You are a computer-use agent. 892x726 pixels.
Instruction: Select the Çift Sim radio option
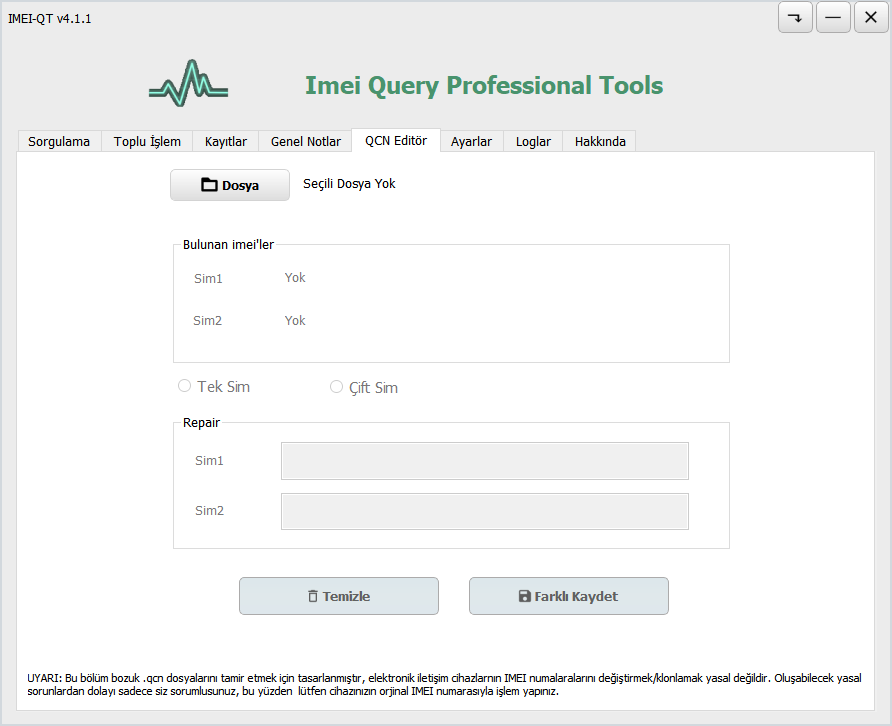tap(337, 387)
